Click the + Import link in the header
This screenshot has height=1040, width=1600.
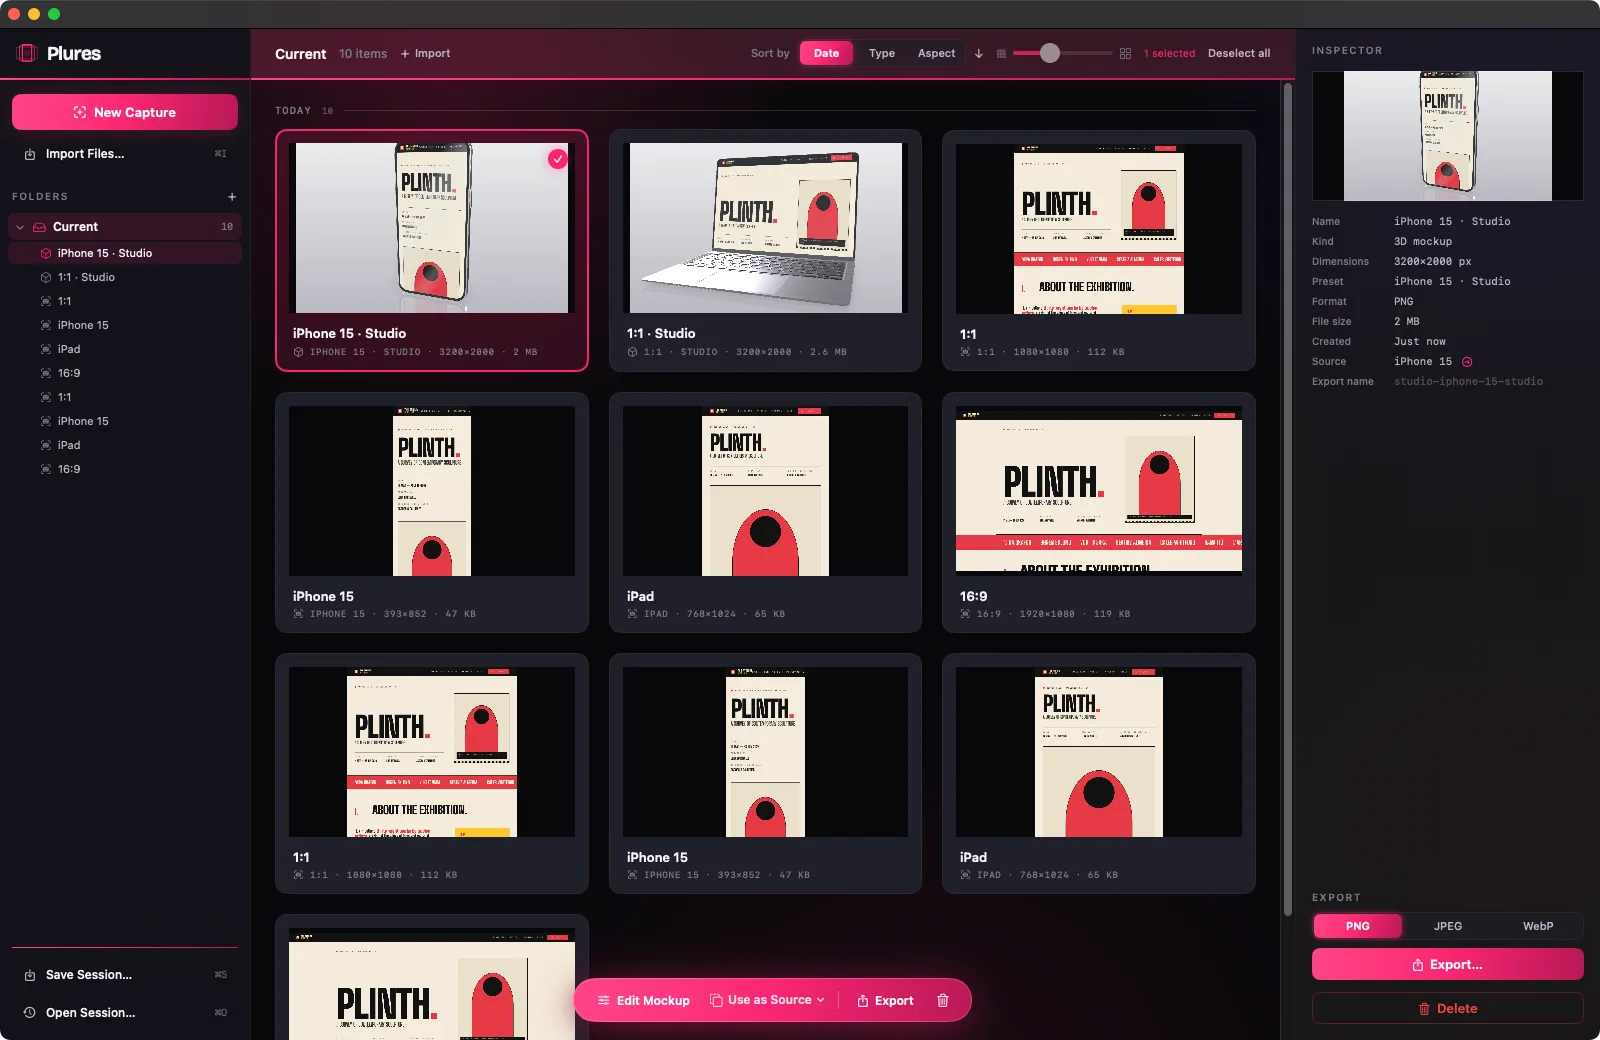[x=425, y=54]
